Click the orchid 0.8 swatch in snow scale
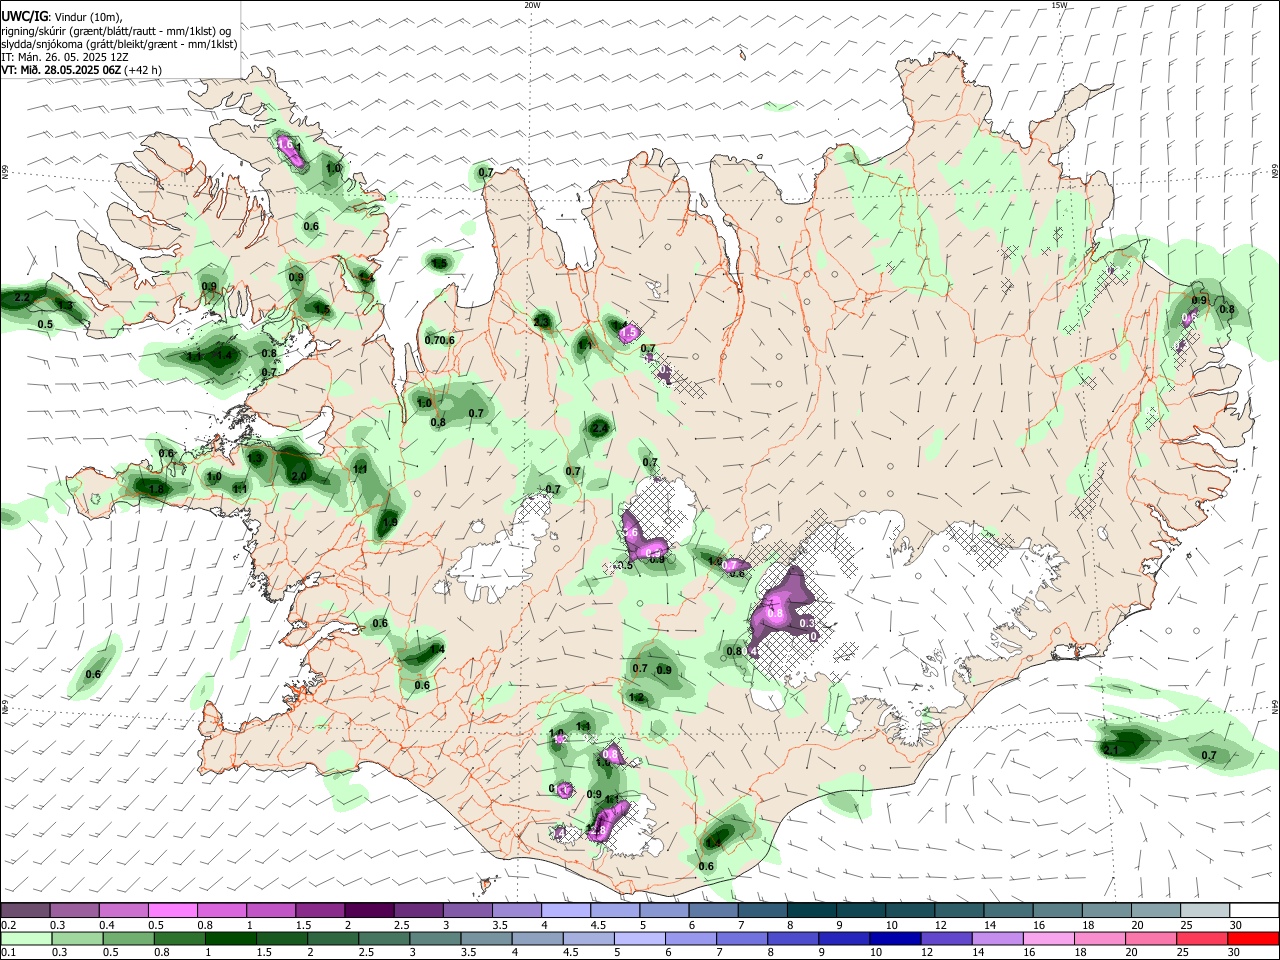This screenshot has height=960, width=1280. (220, 910)
